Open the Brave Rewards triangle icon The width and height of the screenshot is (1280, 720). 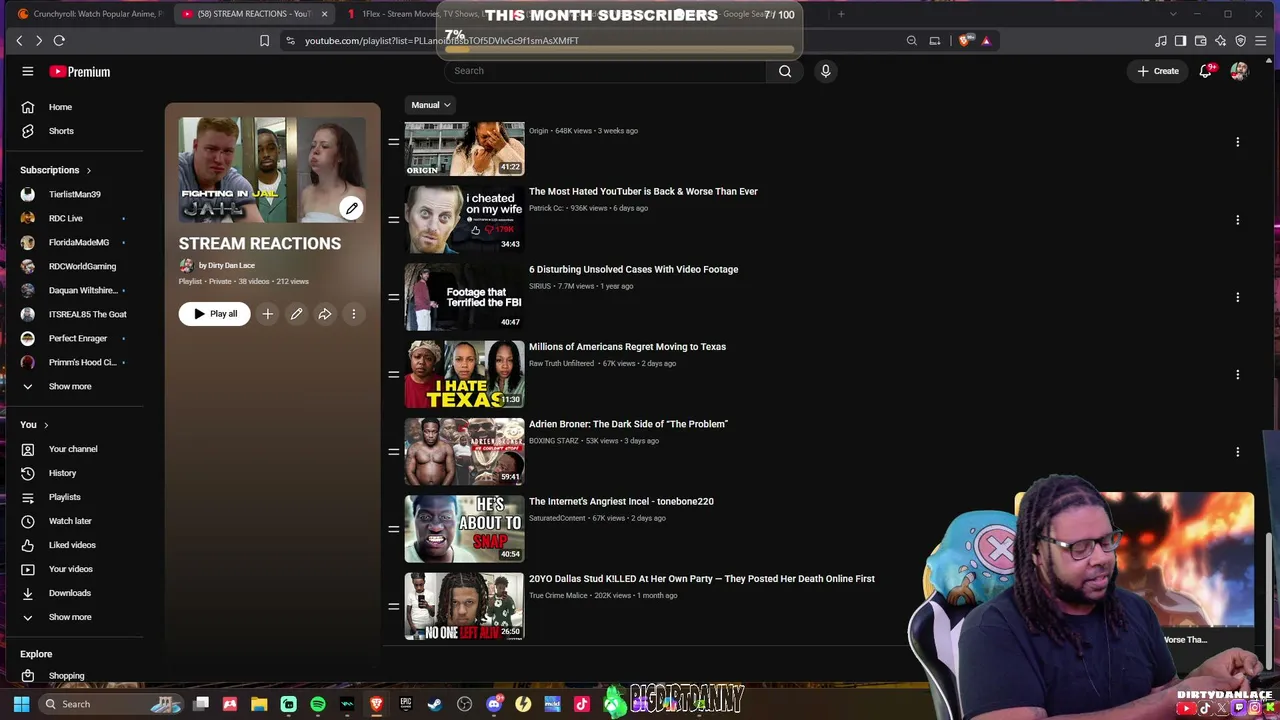pos(986,41)
